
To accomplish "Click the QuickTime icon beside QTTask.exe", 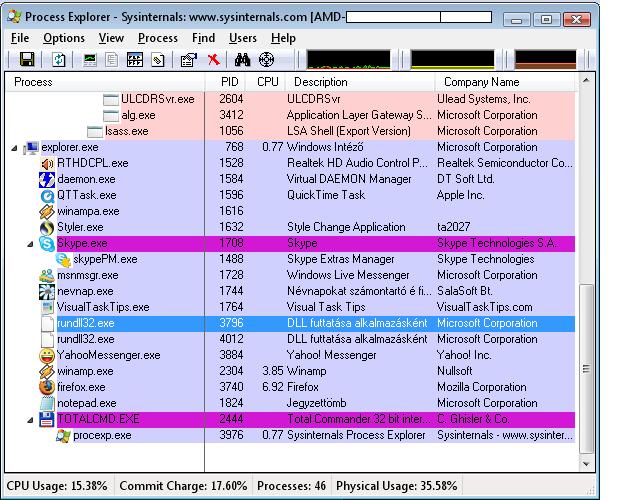I will [47, 196].
